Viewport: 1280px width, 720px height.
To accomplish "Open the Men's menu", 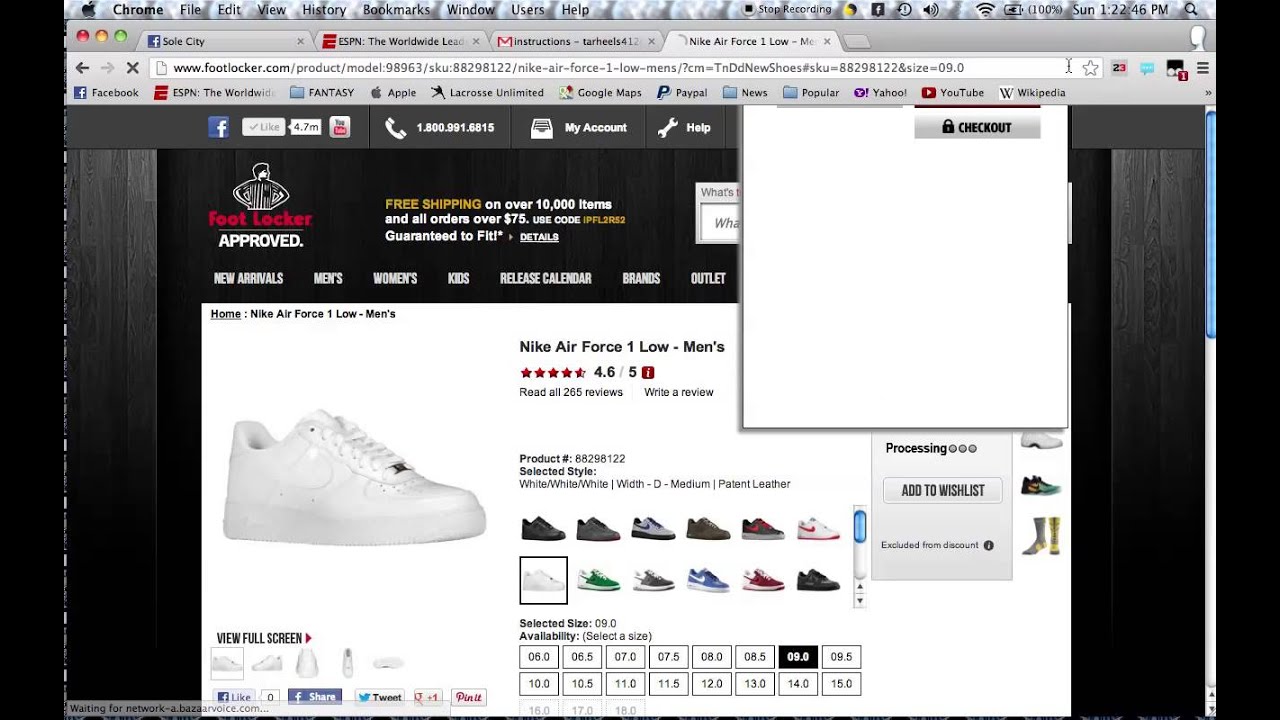I will coord(328,279).
